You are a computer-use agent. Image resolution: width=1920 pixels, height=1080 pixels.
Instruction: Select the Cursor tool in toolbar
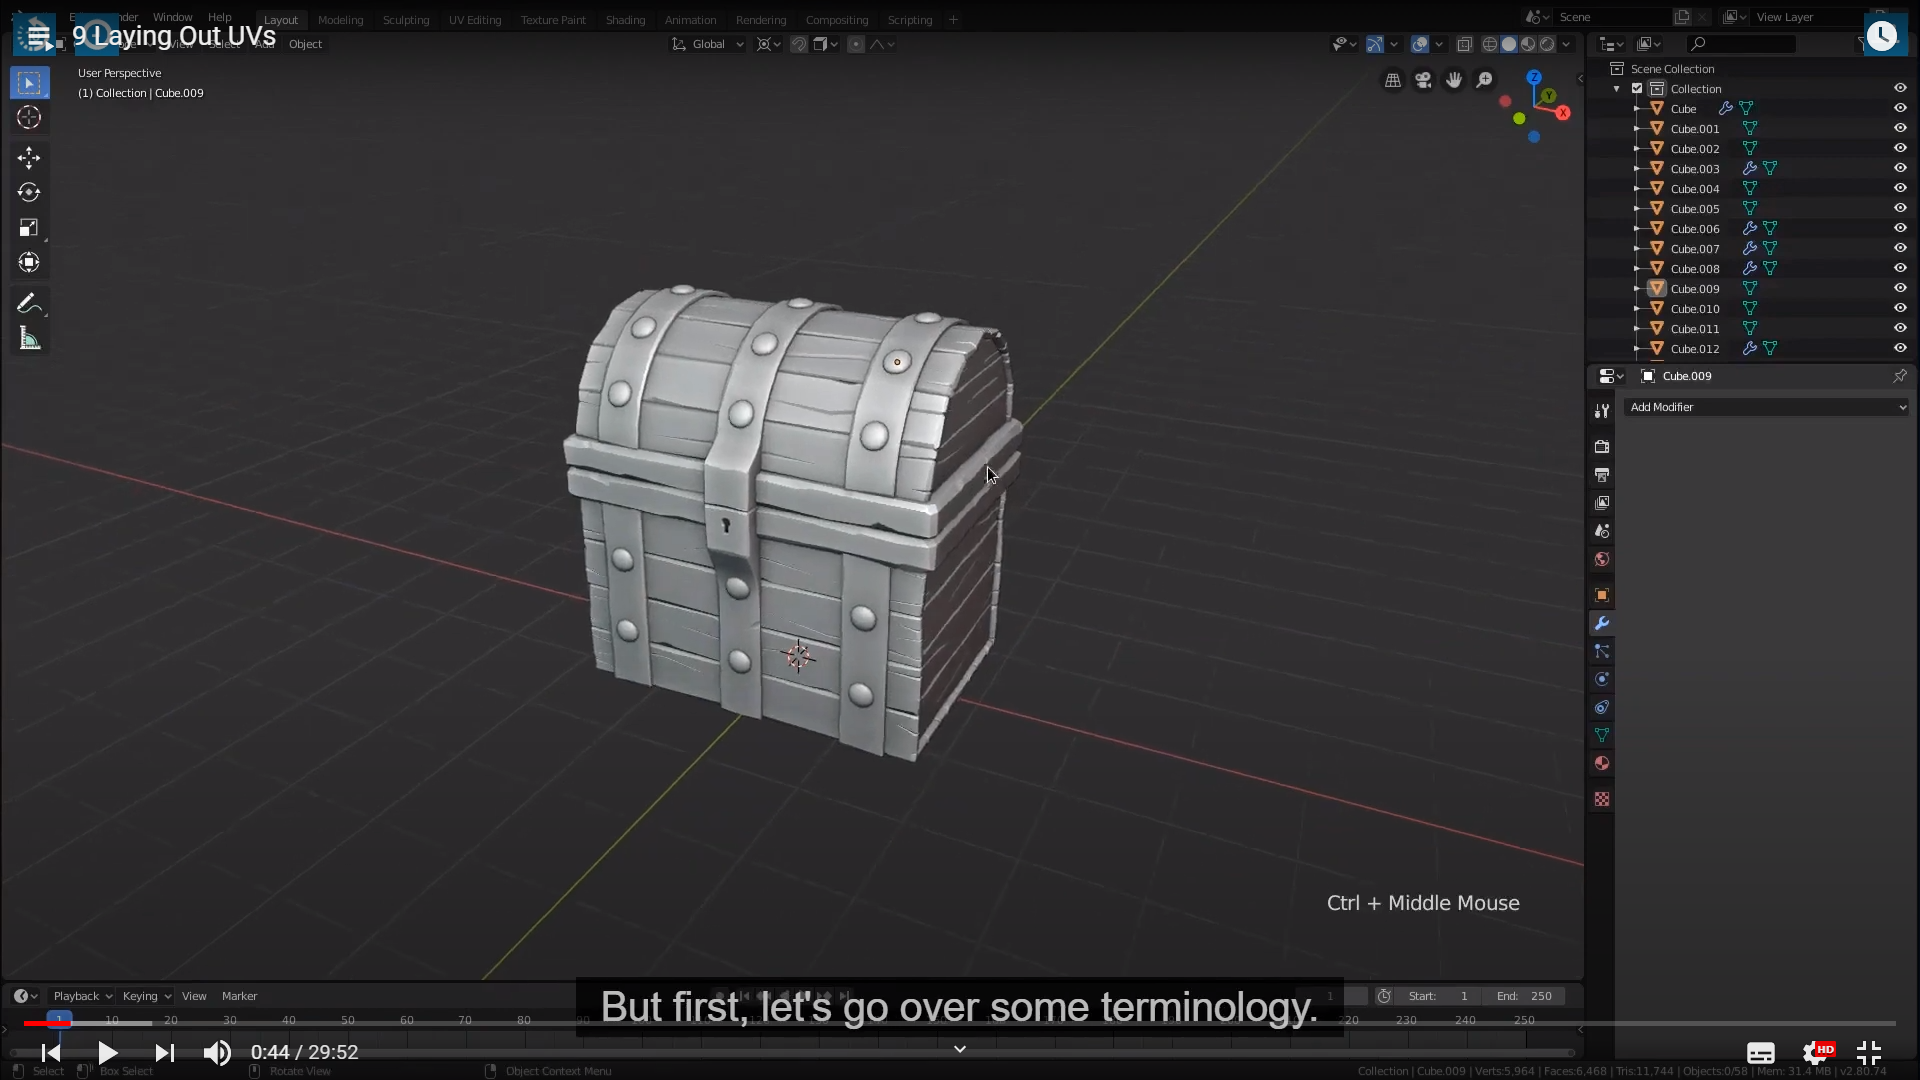pos(29,118)
